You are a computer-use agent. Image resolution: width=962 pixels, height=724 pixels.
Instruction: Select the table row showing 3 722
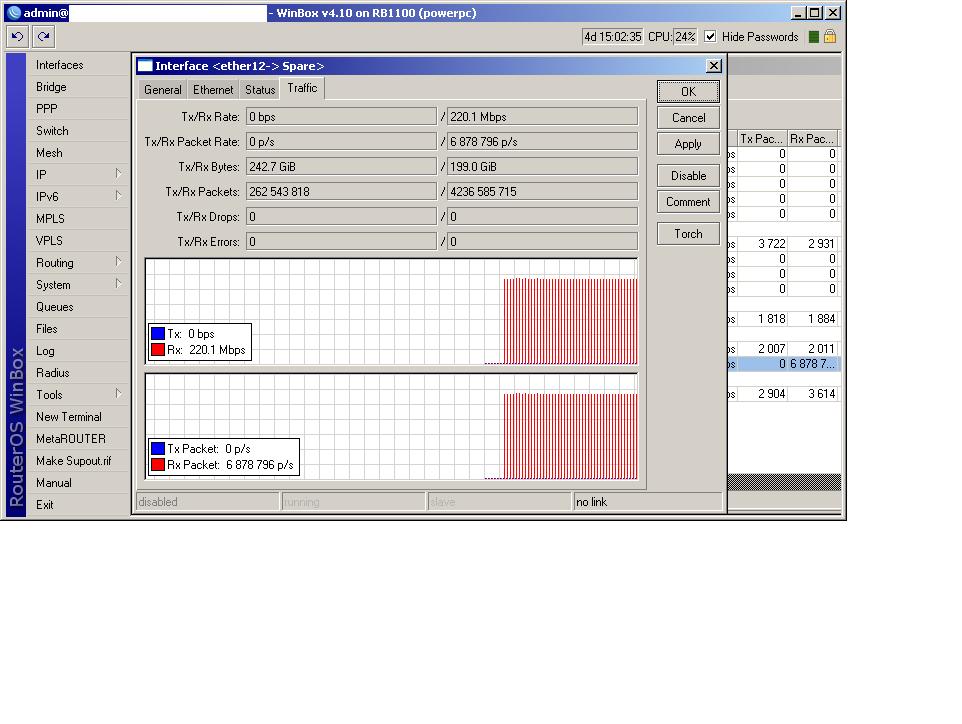(783, 244)
